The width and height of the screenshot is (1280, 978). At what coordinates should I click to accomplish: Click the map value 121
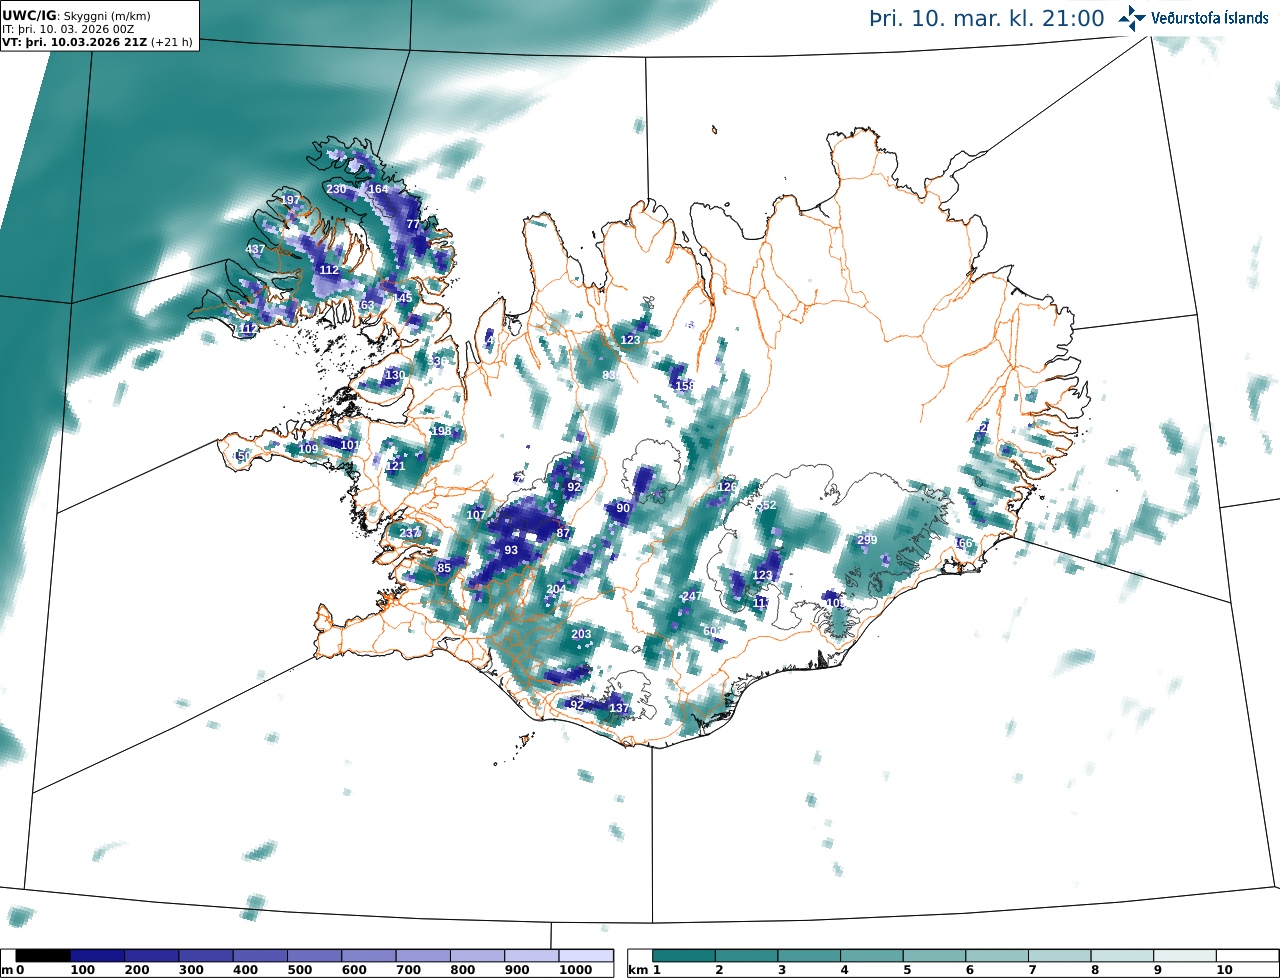pos(396,466)
